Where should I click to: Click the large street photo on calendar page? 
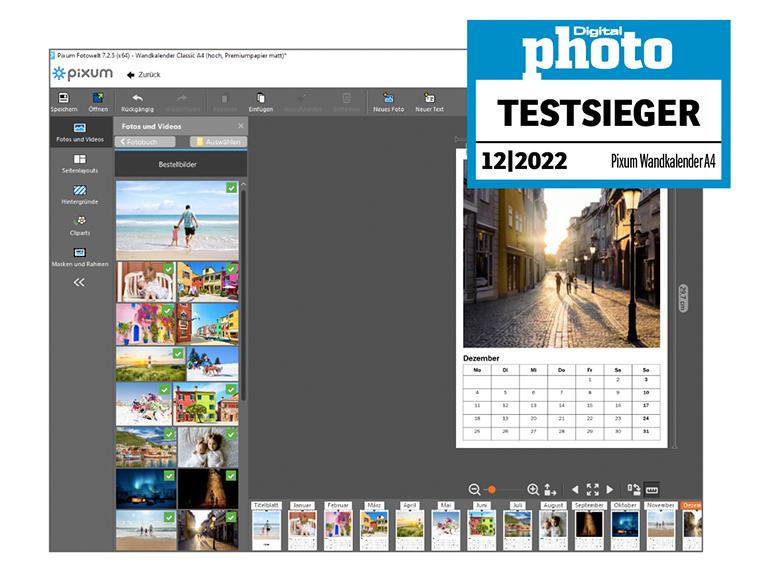point(561,268)
